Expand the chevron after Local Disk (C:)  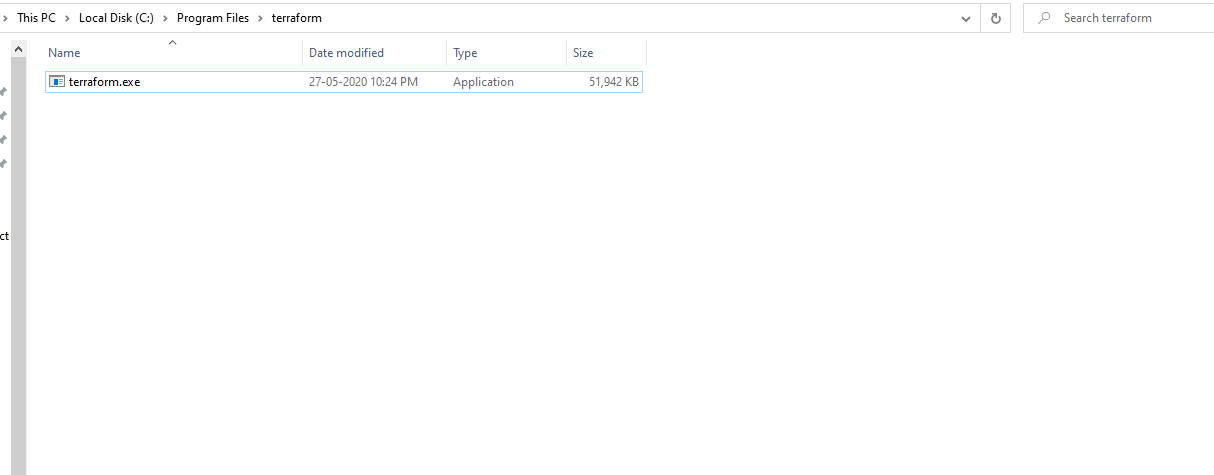[x=166, y=18]
